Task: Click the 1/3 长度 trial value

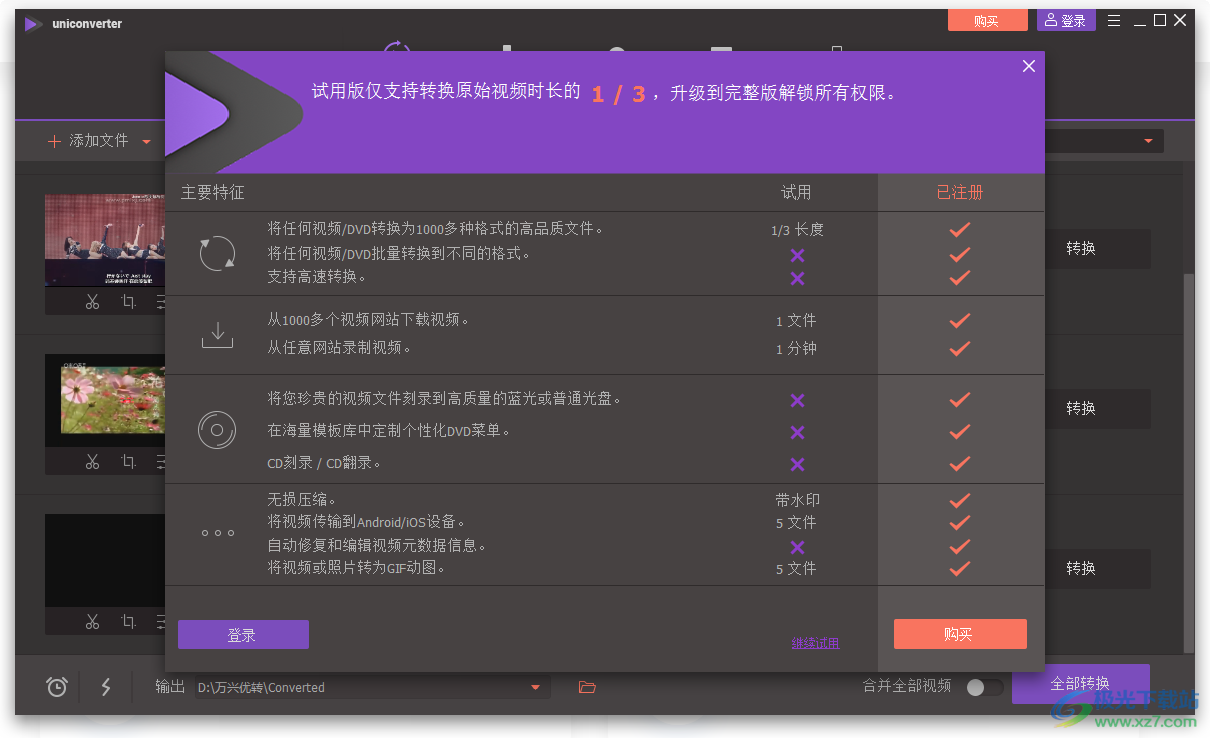Action: [x=797, y=230]
